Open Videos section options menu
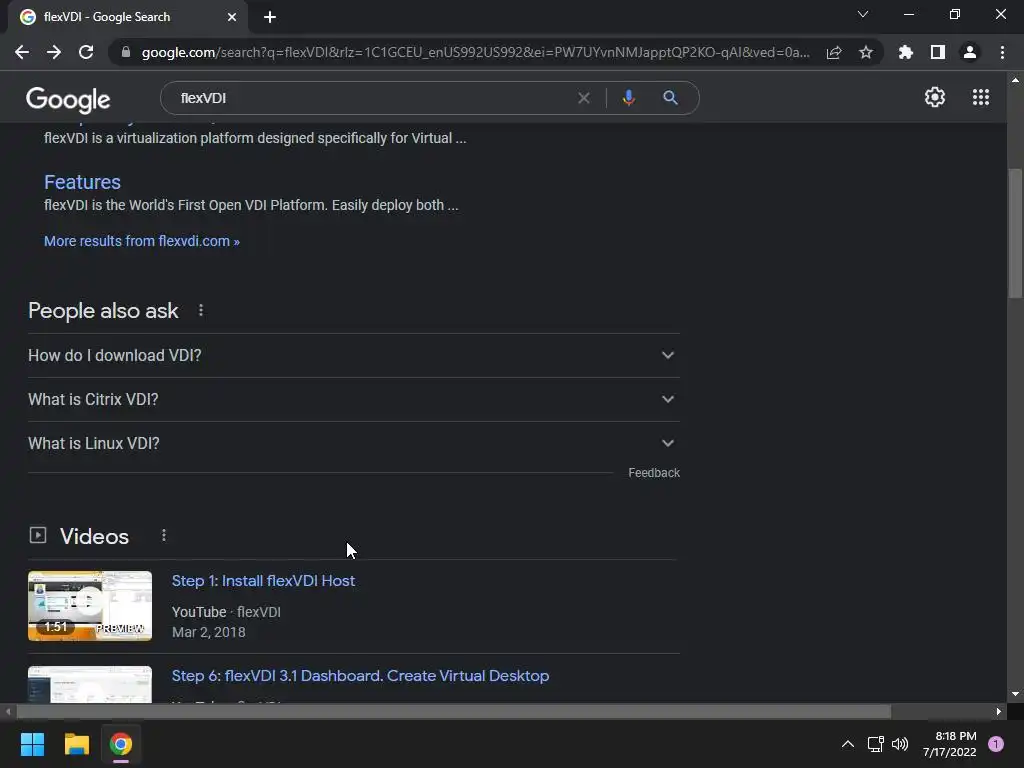 164,536
